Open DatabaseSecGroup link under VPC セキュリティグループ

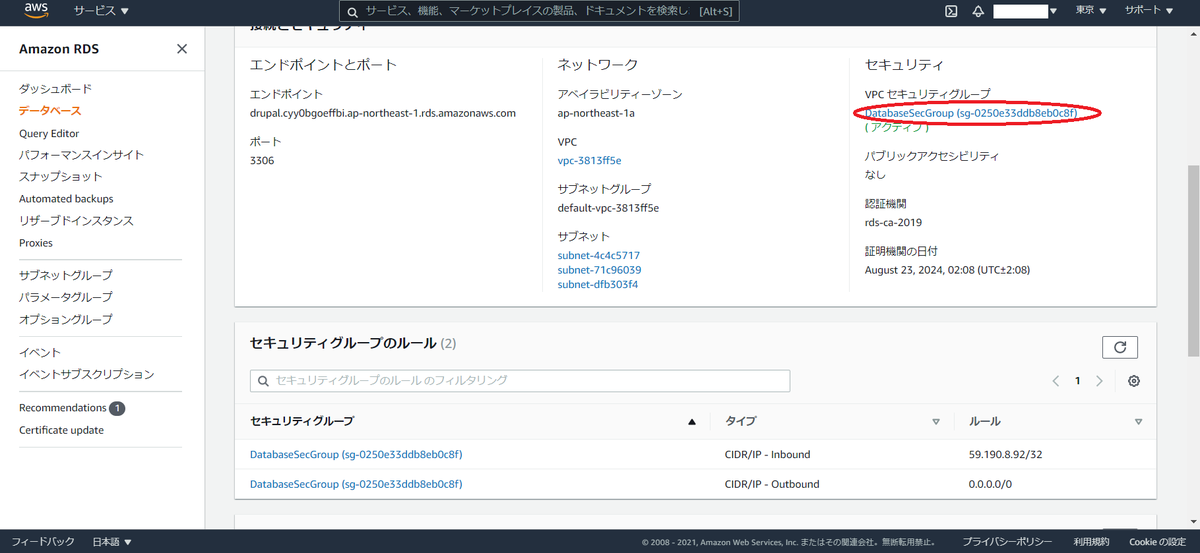click(971, 113)
